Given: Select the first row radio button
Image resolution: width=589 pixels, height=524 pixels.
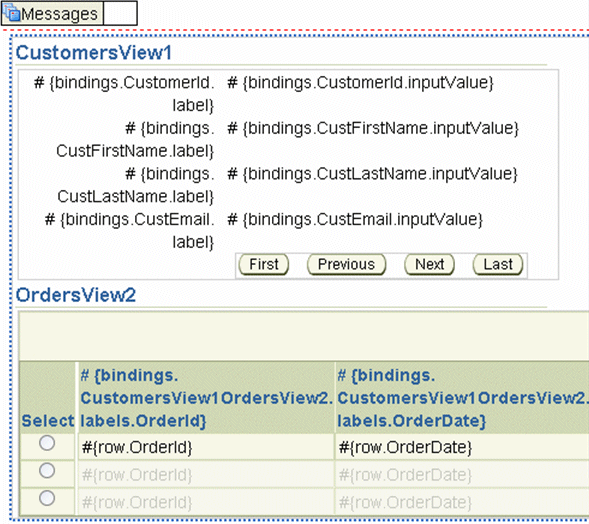Looking at the screenshot, I should (x=47, y=443).
